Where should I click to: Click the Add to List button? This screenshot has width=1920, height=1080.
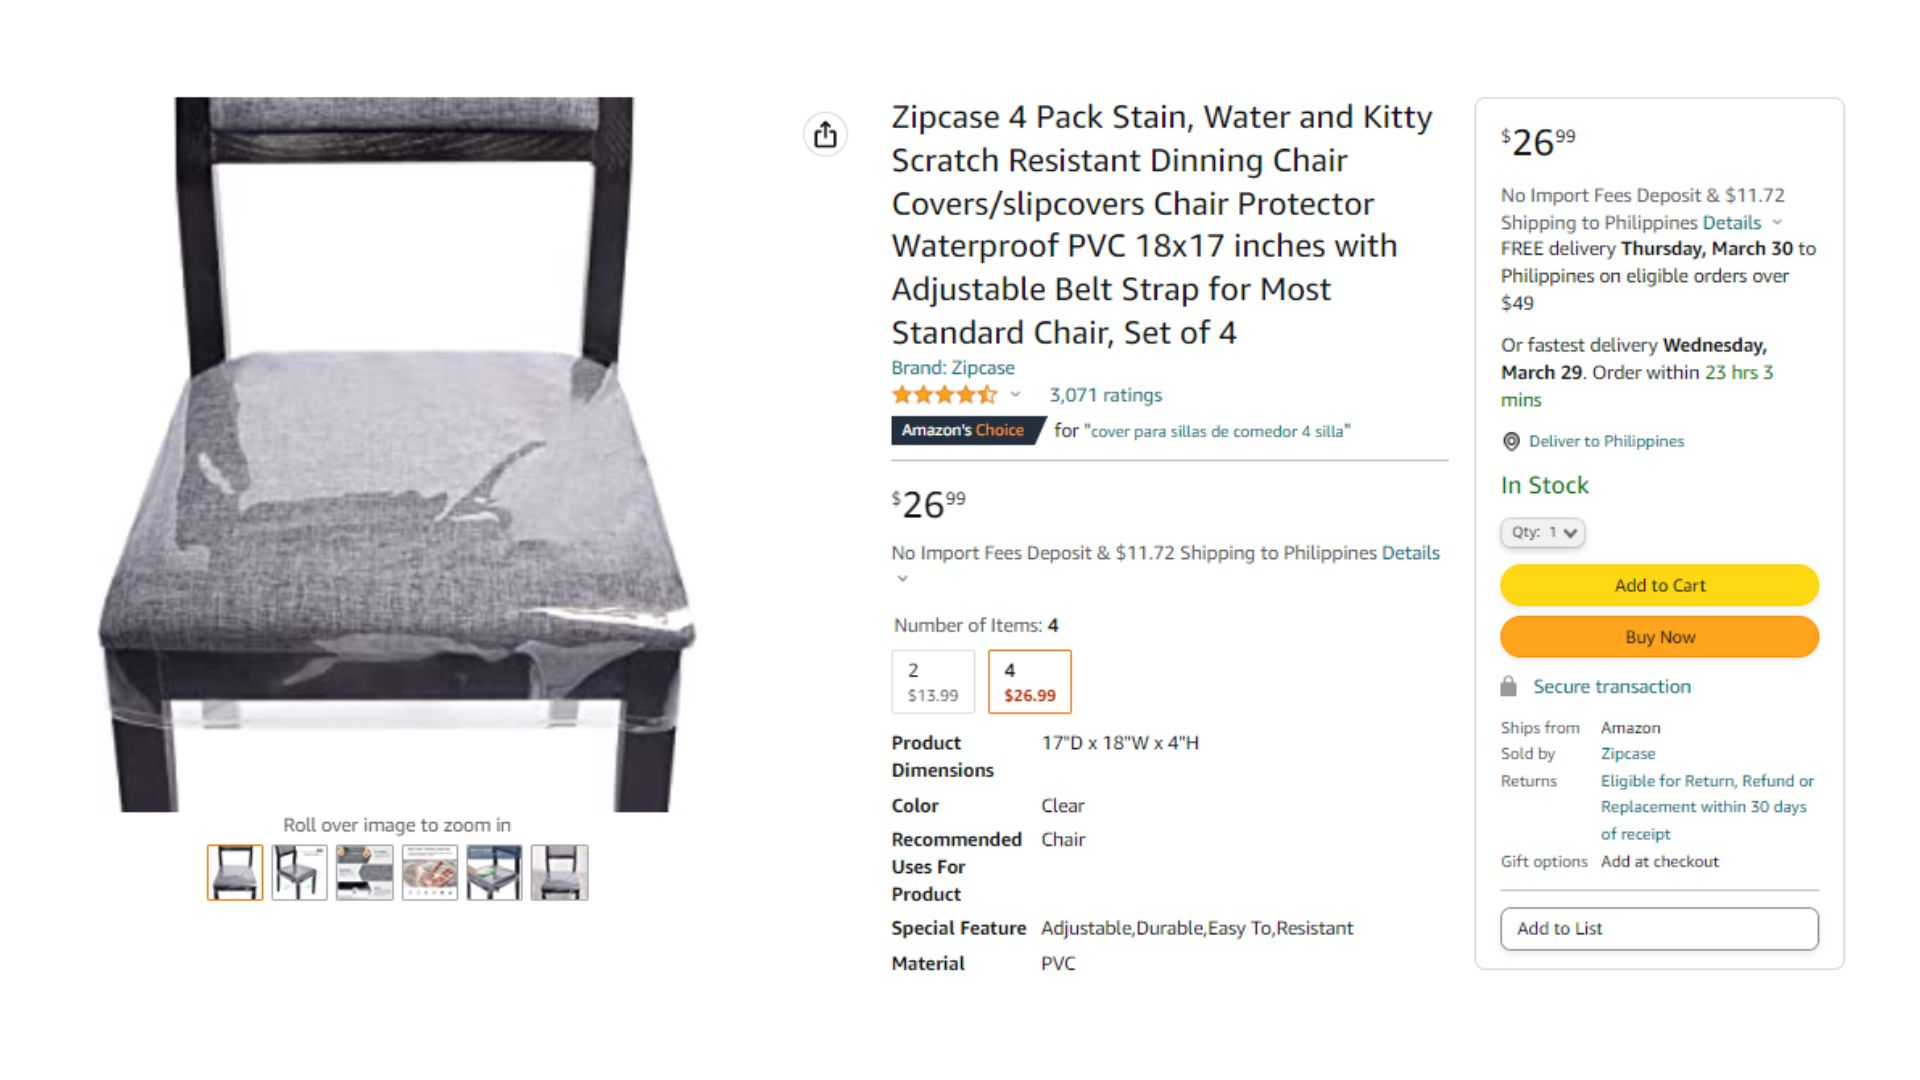click(1659, 929)
